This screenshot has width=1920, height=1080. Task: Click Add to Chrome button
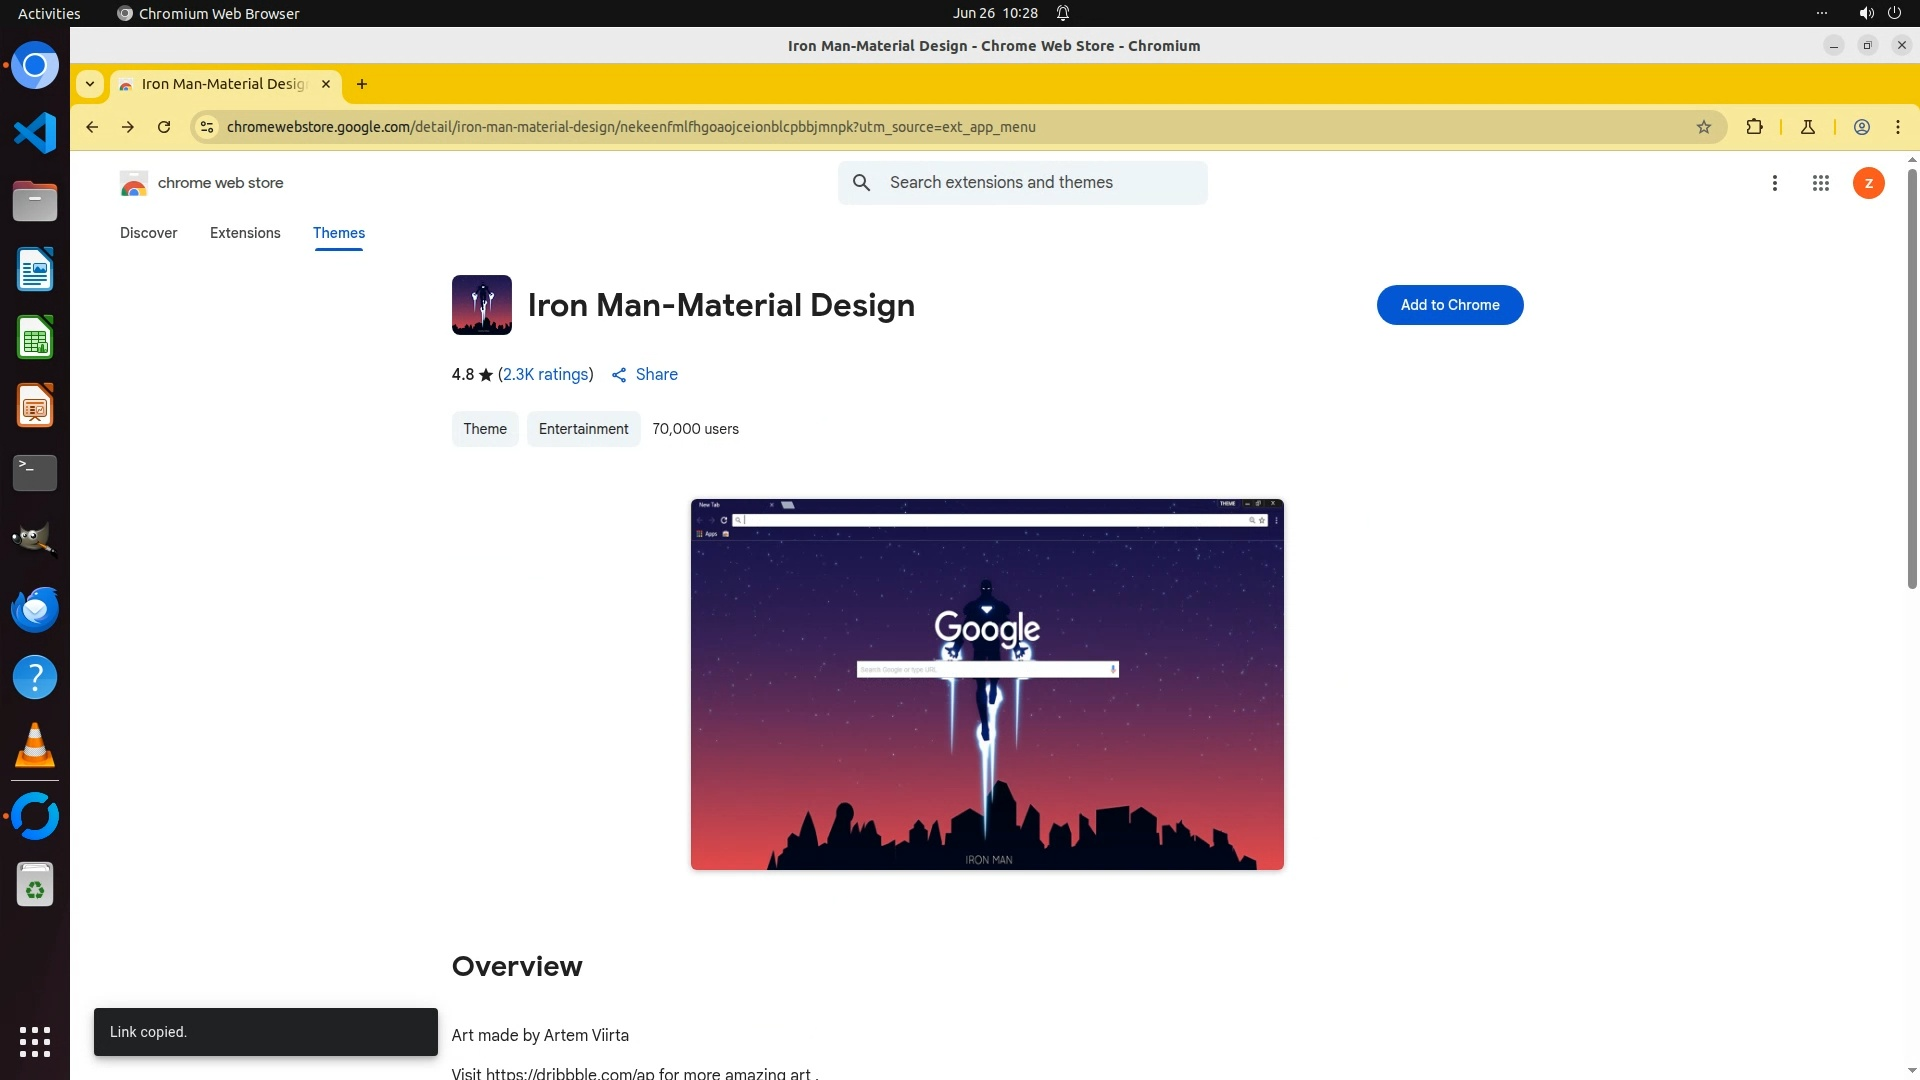click(x=1449, y=305)
